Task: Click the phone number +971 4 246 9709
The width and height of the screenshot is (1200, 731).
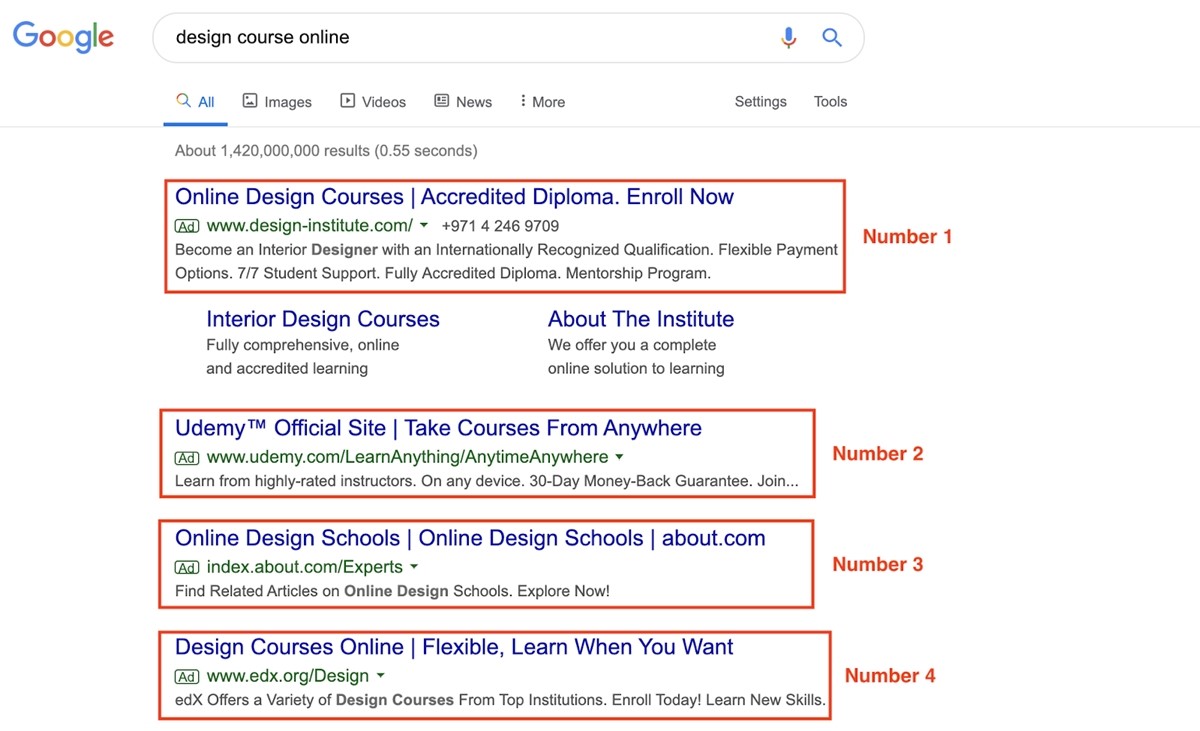Action: [x=500, y=226]
